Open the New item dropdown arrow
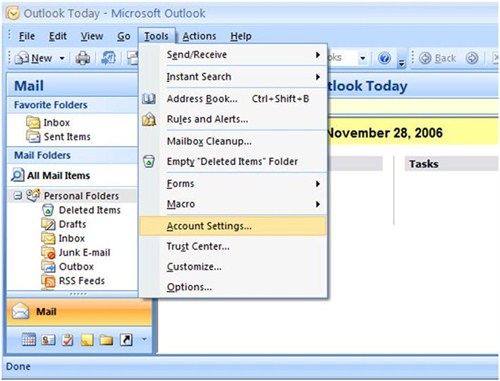The width and height of the screenshot is (500, 381). click(62, 58)
